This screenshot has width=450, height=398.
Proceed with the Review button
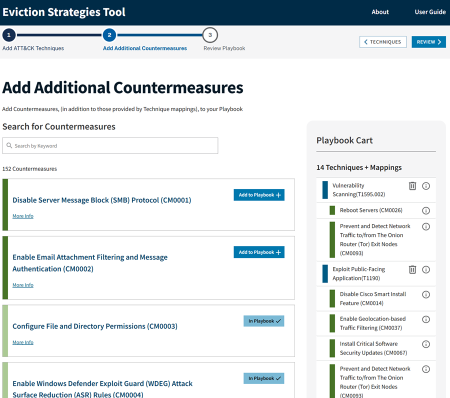point(429,42)
